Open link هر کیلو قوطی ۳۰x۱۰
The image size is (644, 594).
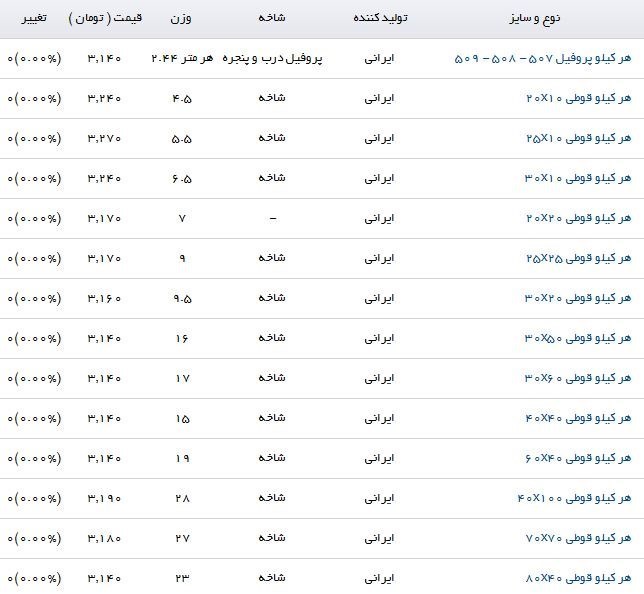pyautogui.click(x=578, y=179)
